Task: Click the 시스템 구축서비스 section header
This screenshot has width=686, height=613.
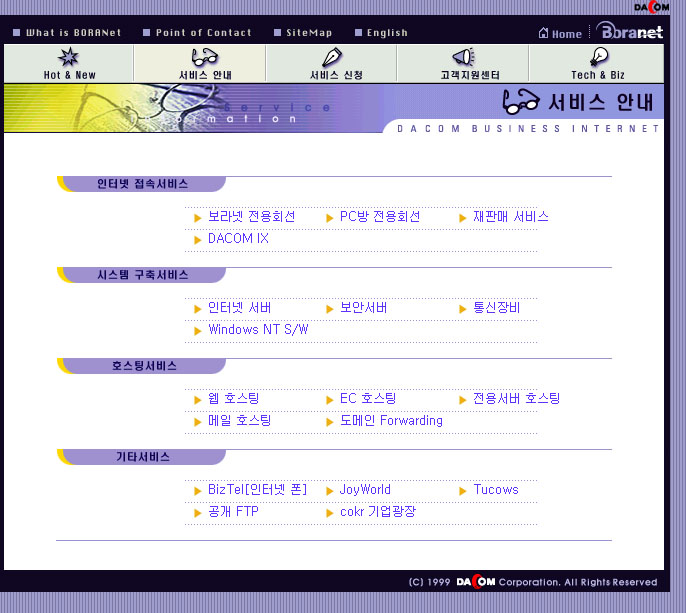Action: click(x=142, y=275)
